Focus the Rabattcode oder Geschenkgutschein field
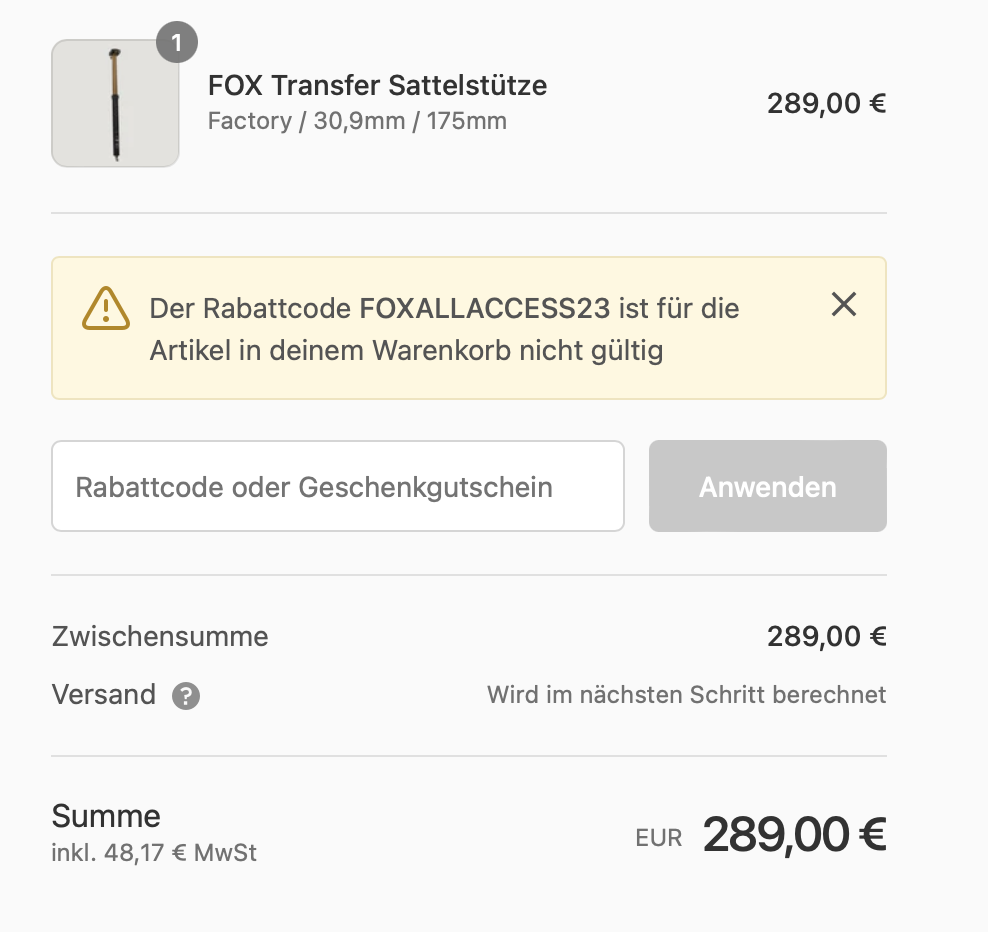The width and height of the screenshot is (988, 932). click(x=338, y=486)
